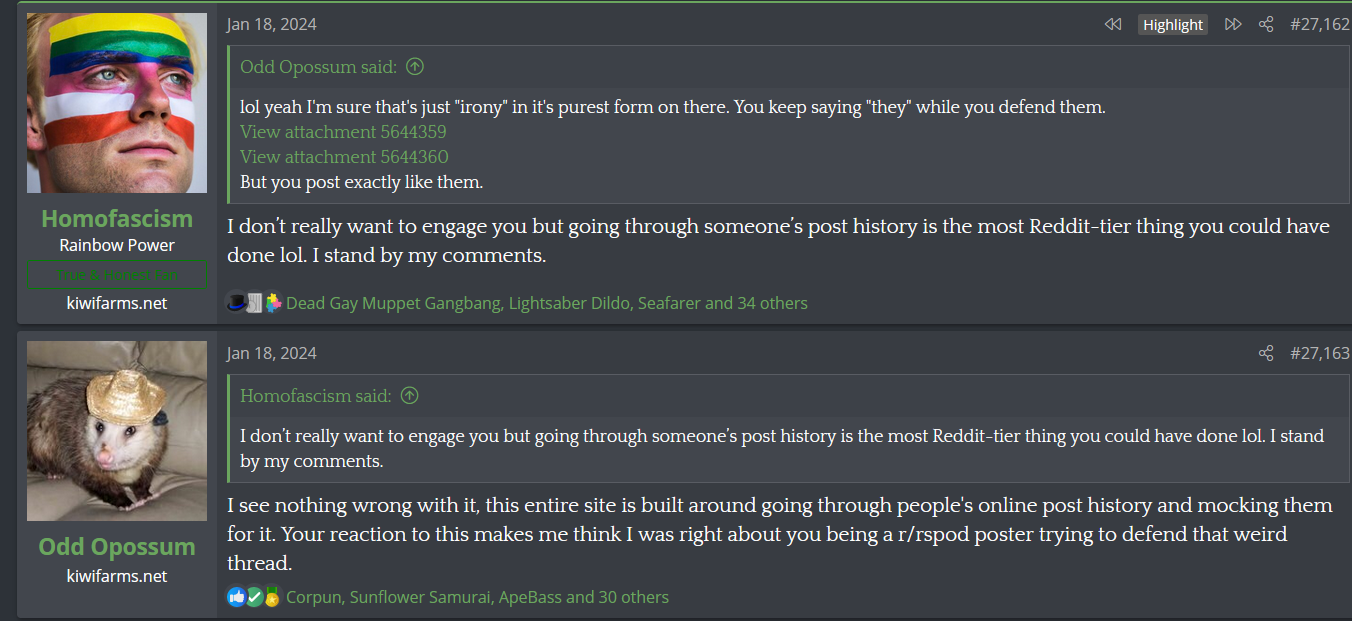The image size is (1352, 621).
Task: Open reactions list with '34 others'
Action: pyautogui.click(x=771, y=303)
